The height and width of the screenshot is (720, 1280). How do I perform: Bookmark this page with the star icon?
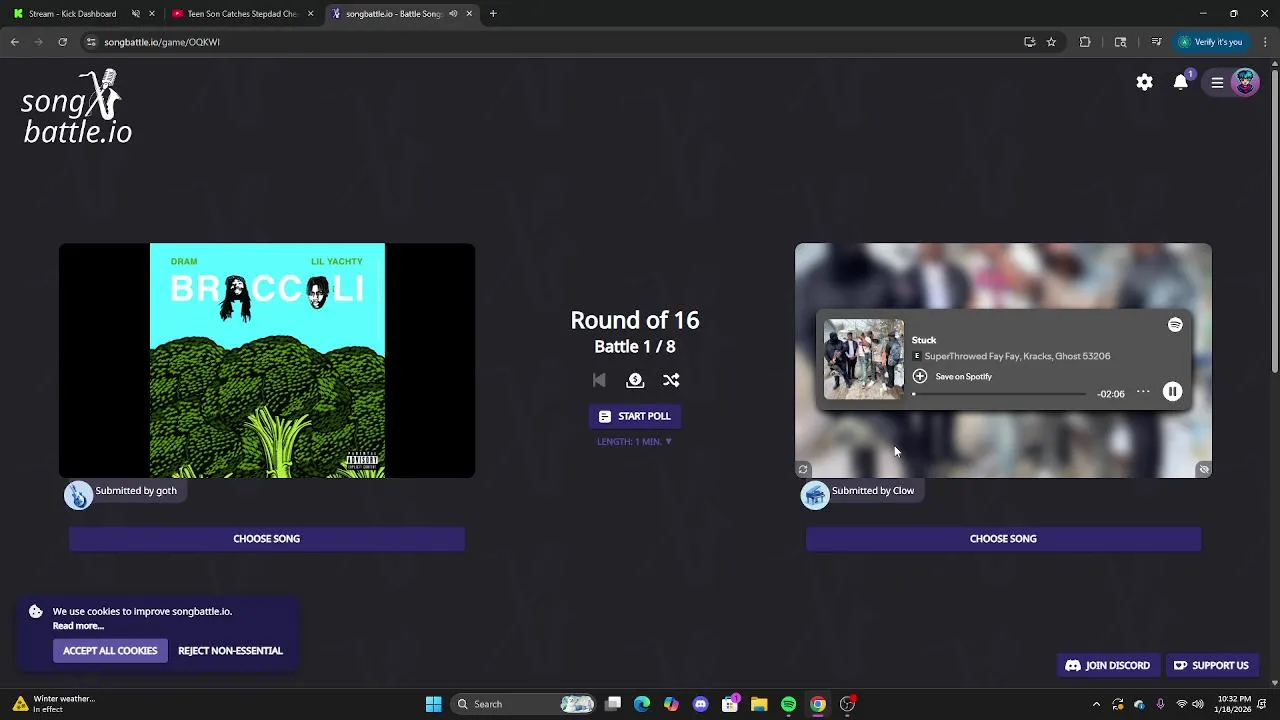click(x=1051, y=42)
